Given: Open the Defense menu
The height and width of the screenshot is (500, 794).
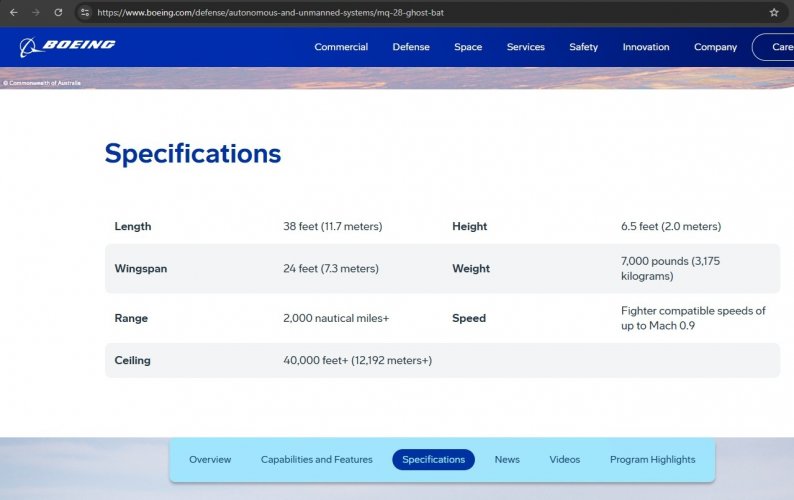Looking at the screenshot, I should point(411,47).
